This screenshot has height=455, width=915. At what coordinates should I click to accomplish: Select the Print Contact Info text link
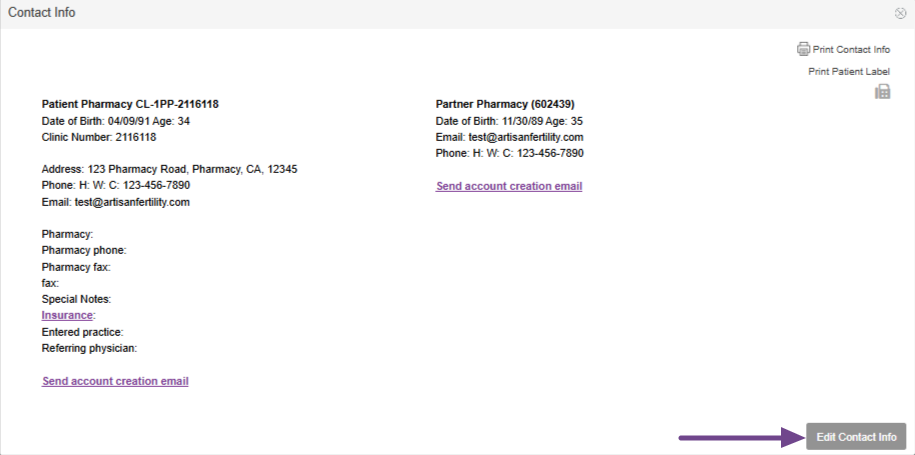point(851,50)
